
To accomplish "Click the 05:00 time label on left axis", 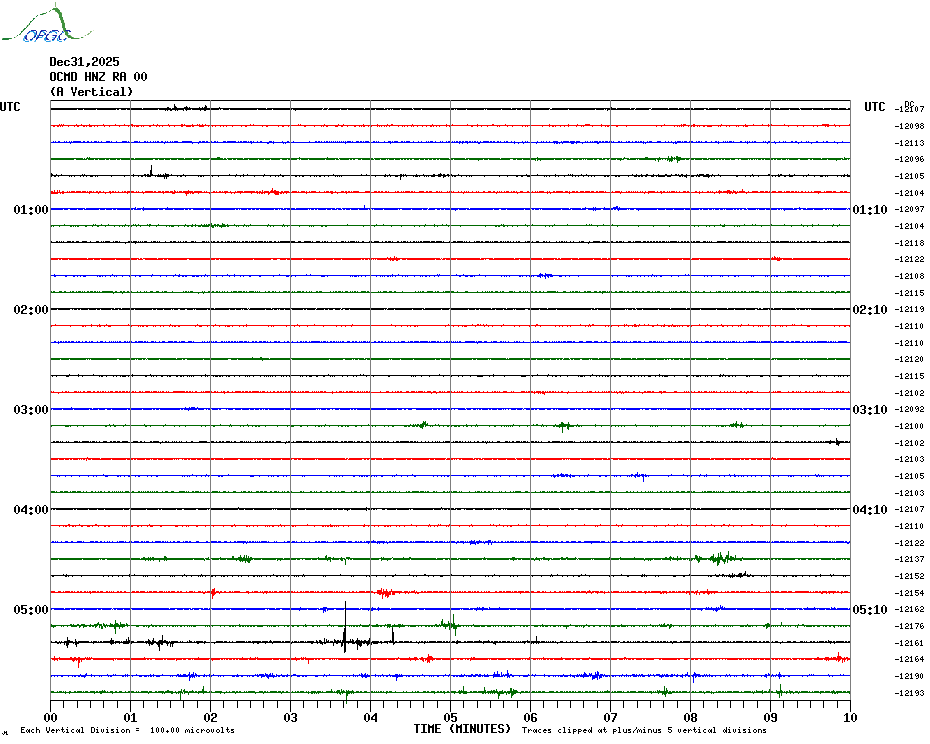I will coord(31,610).
